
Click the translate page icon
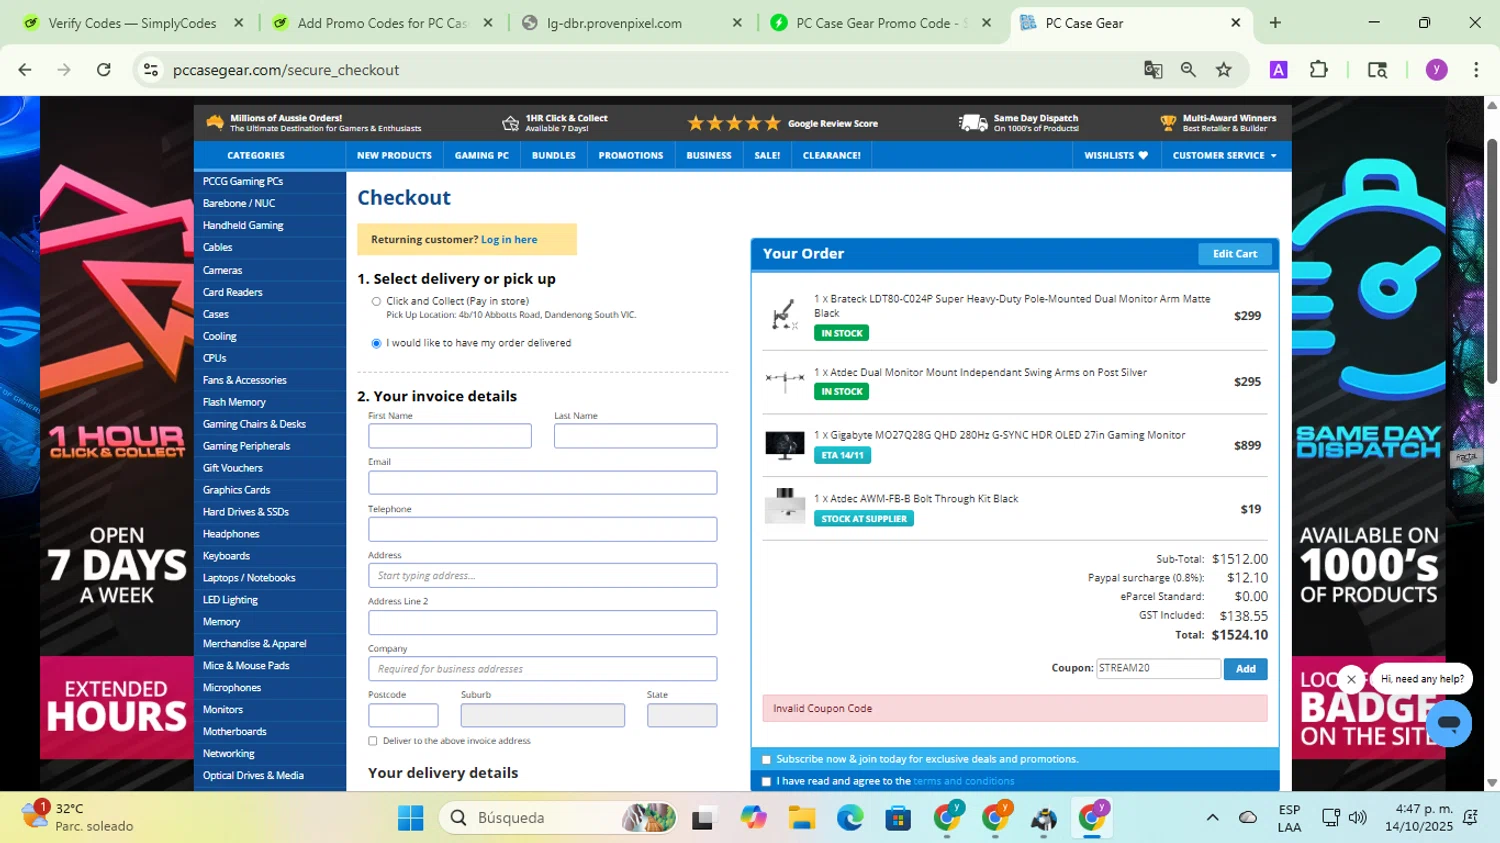[1153, 70]
